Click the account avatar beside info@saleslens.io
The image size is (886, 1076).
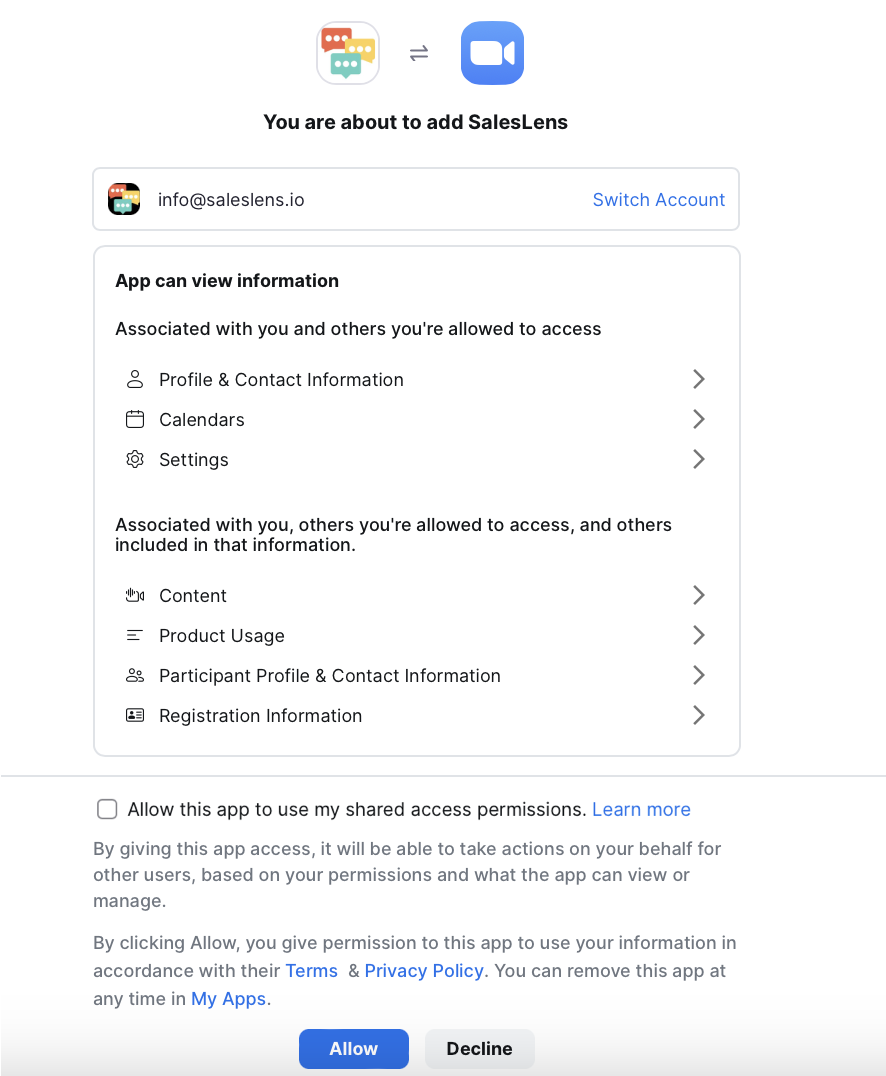(124, 200)
